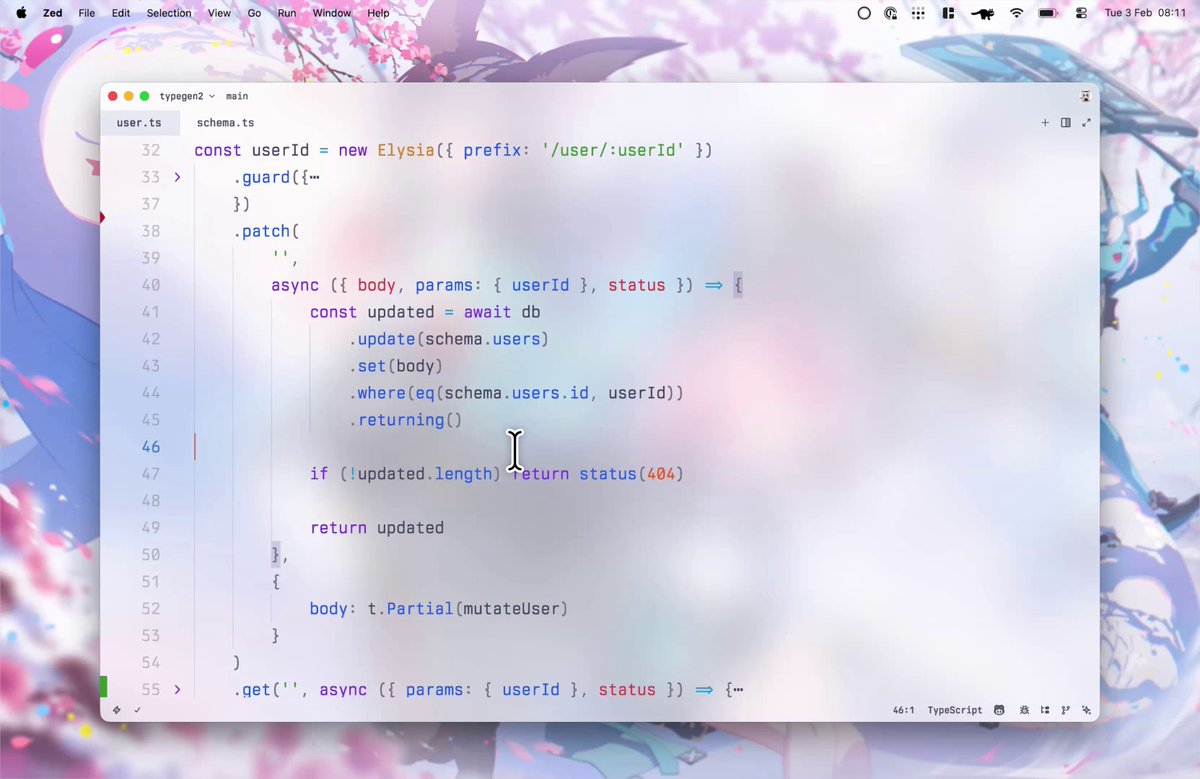Click line number 52 in the gutter
This screenshot has height=779, width=1200.
click(x=150, y=608)
